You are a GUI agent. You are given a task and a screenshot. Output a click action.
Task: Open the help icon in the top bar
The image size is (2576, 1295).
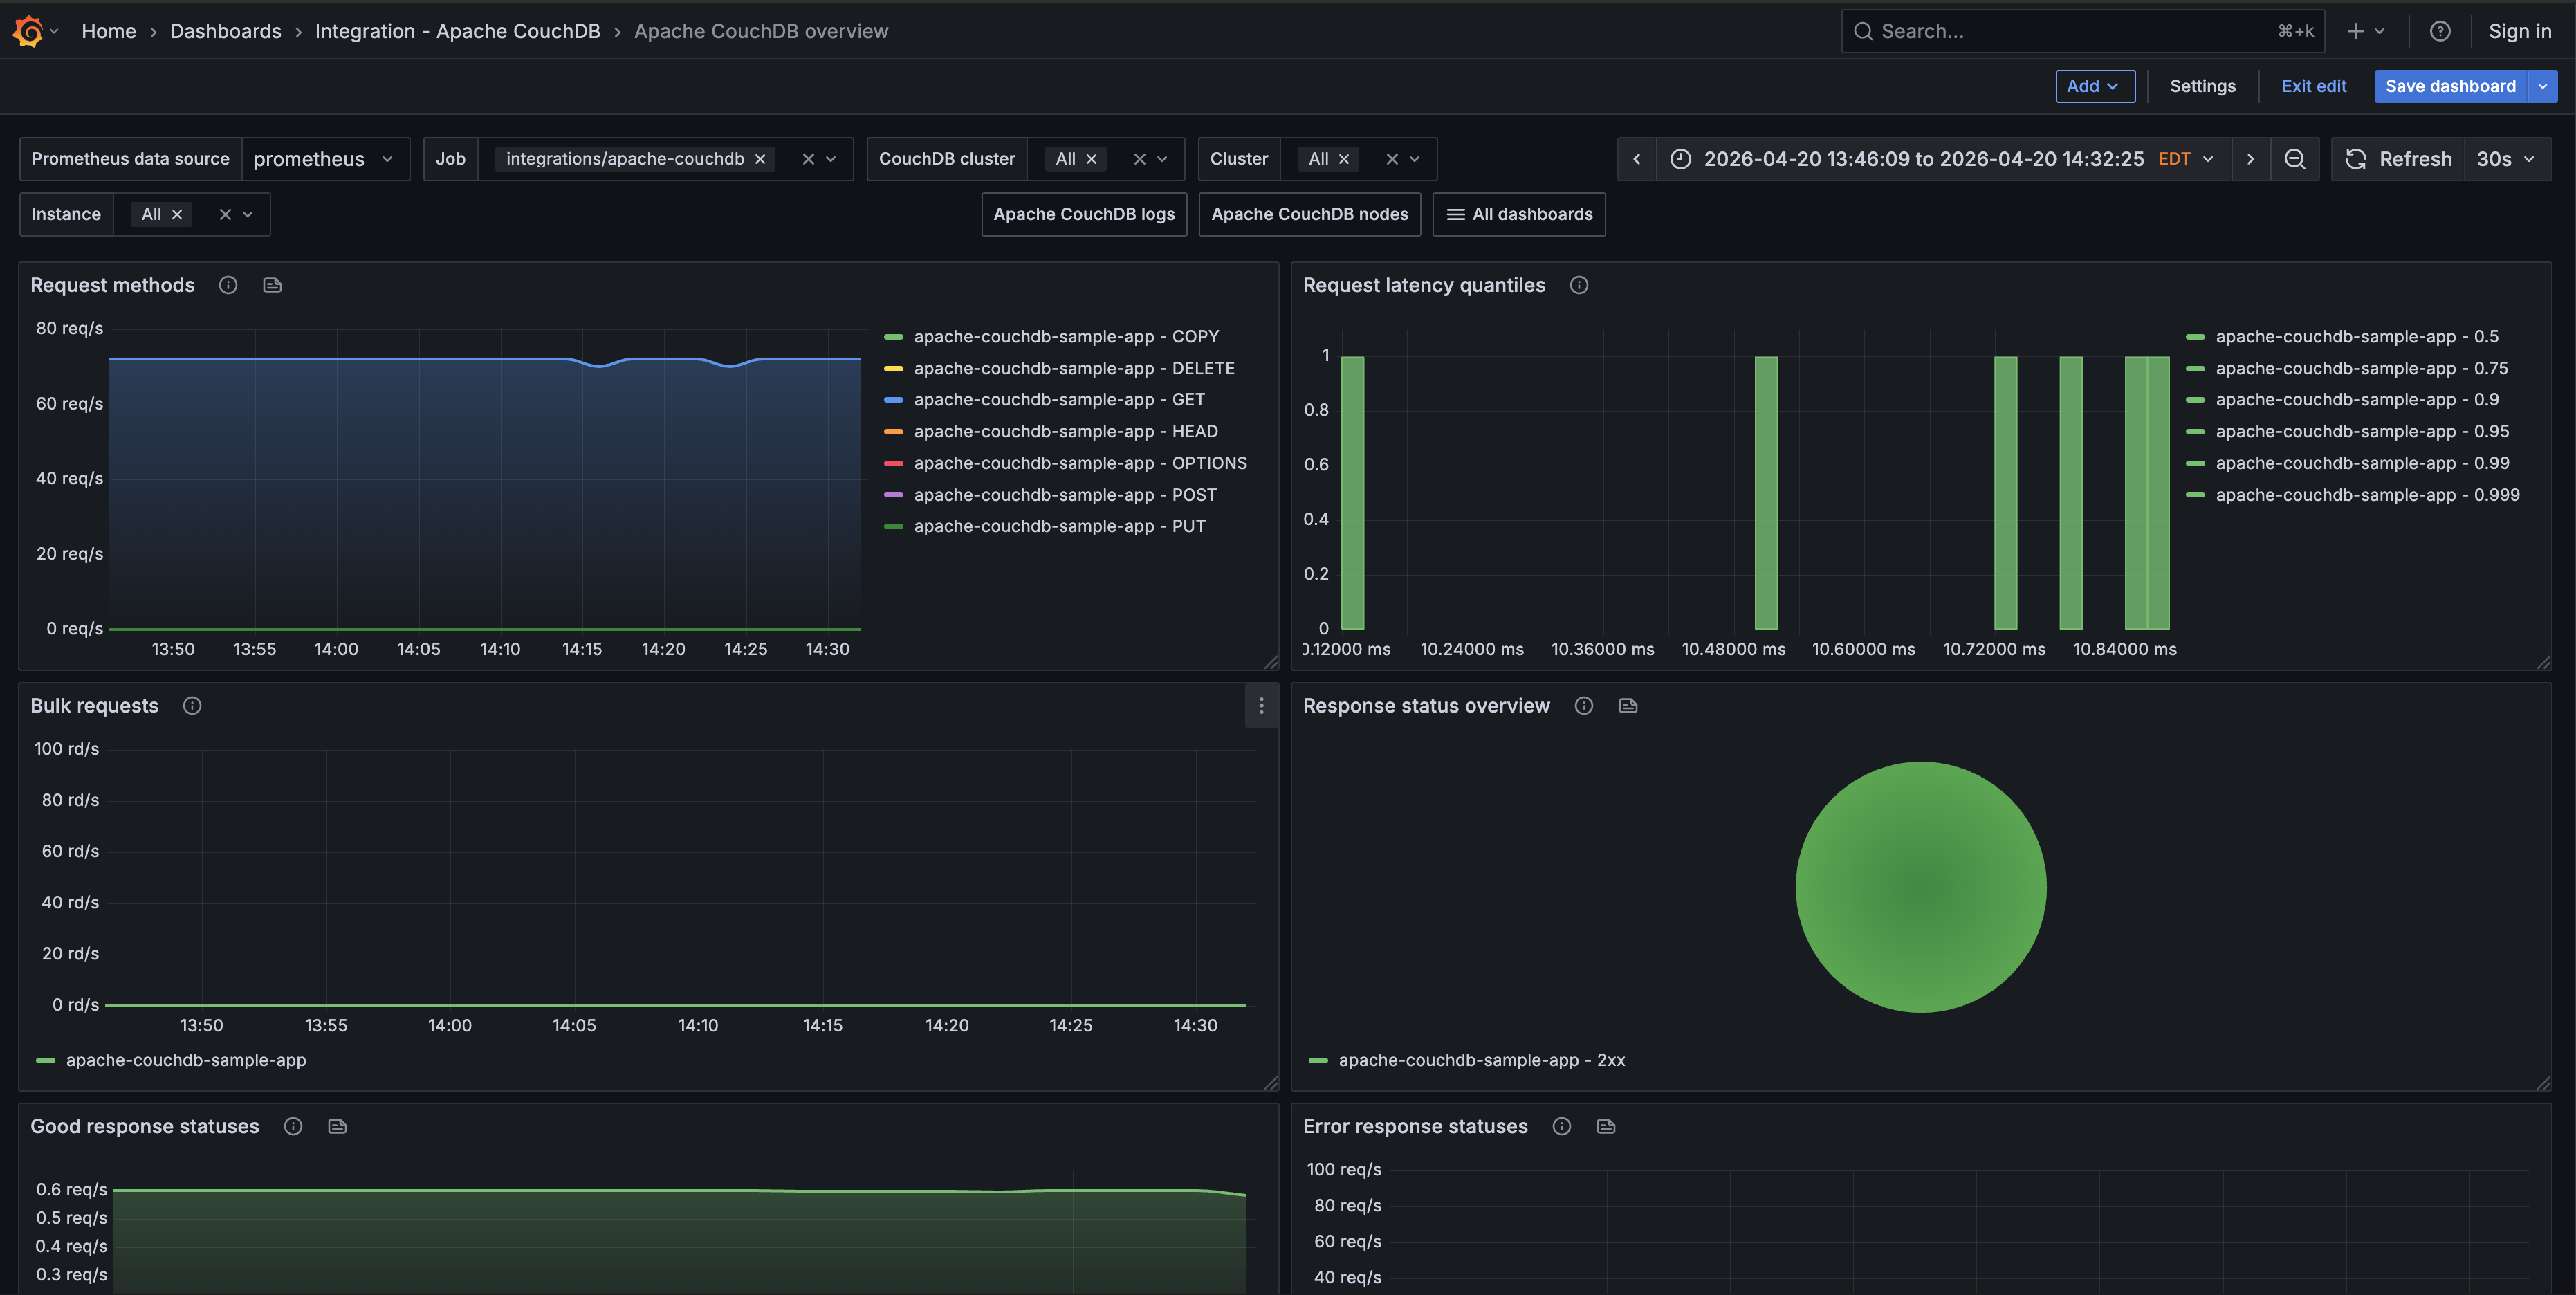pyautogui.click(x=2440, y=31)
